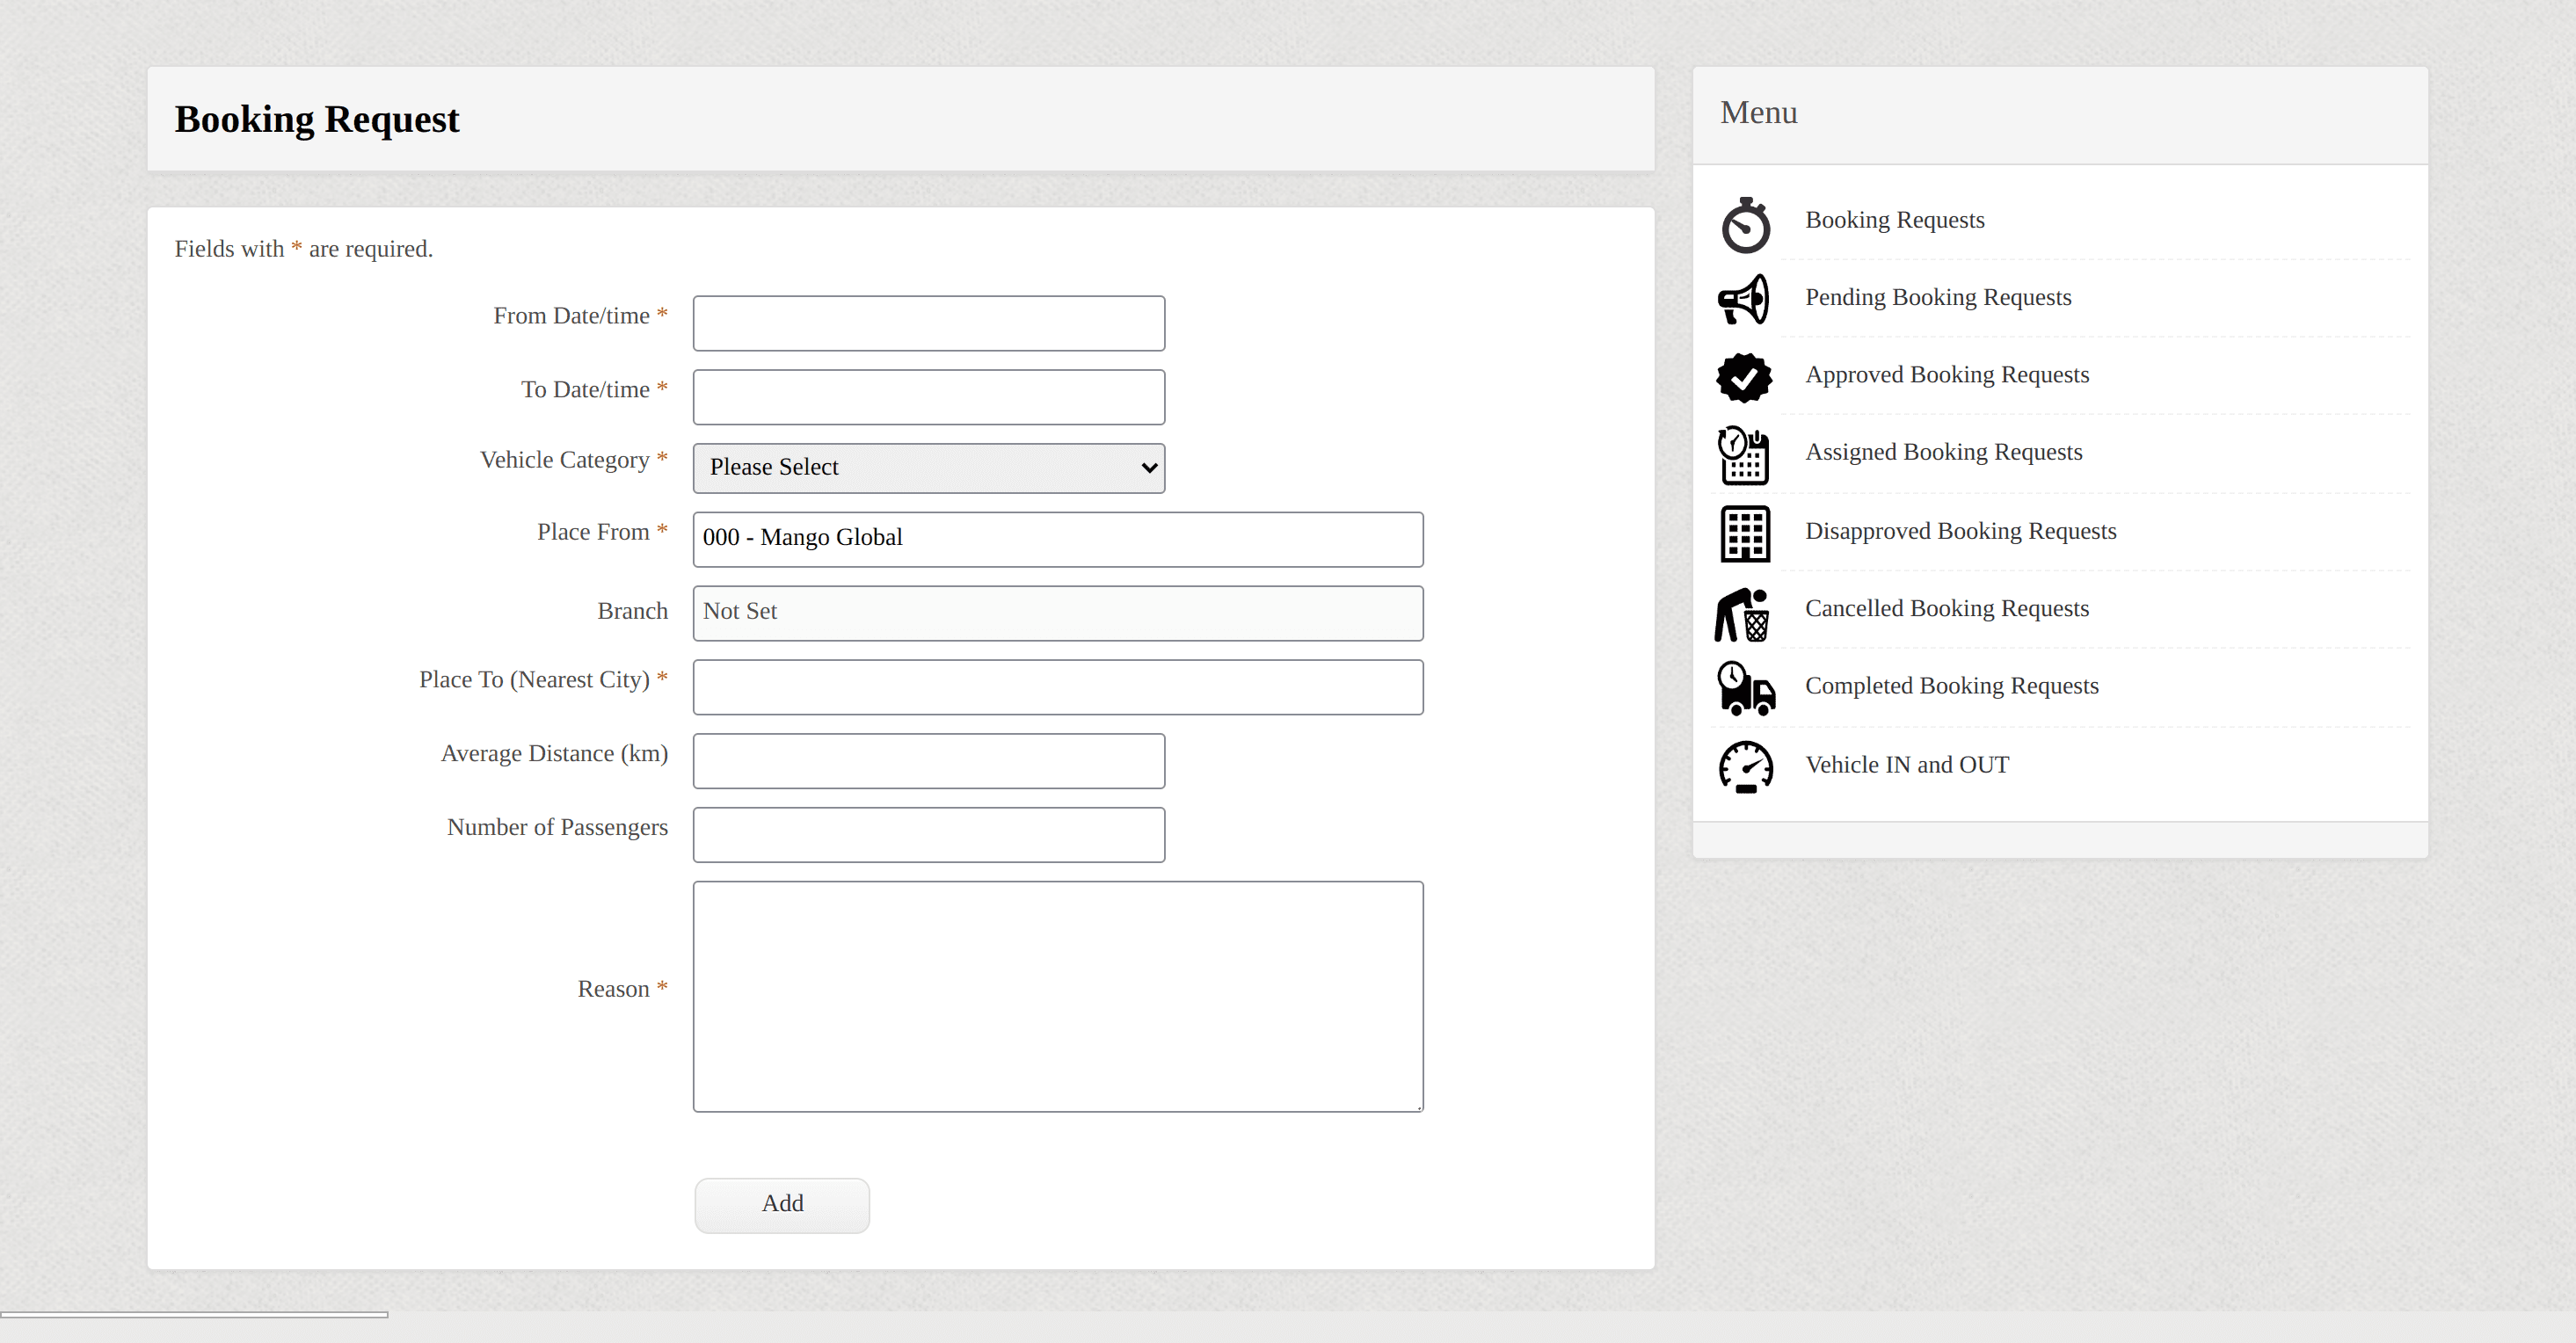
Task: View Disapproved Booking Requests
Action: click(1961, 531)
